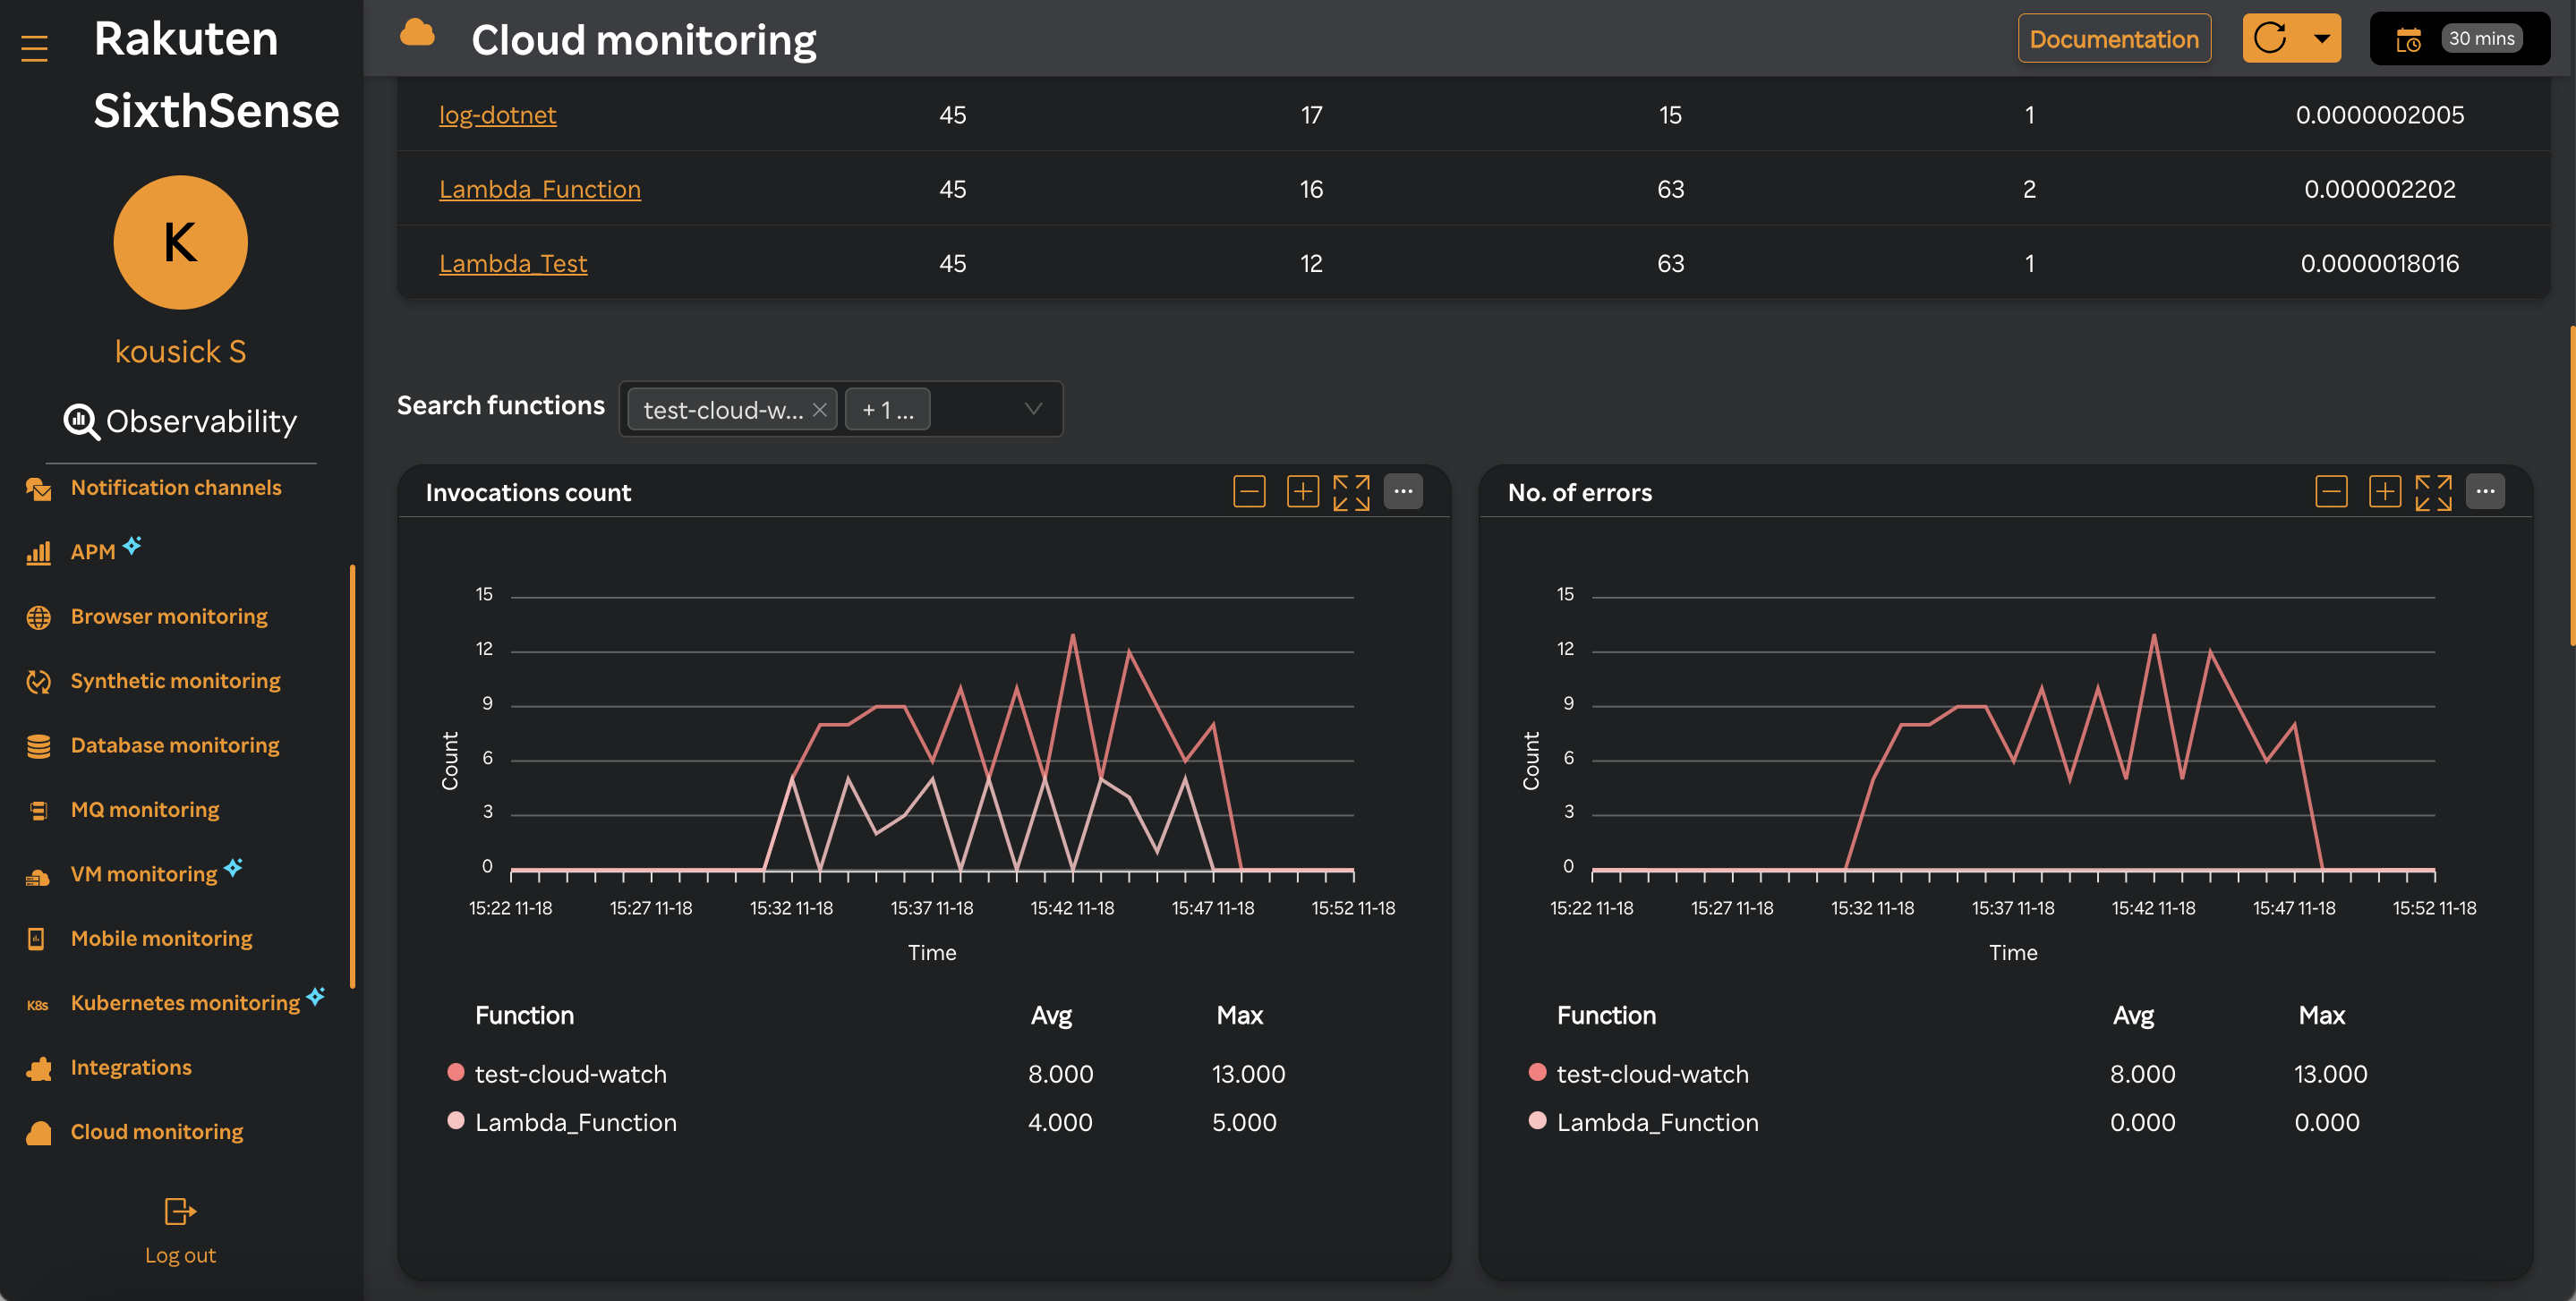Viewport: 2576px width, 1301px height.
Task: Click the kousick S username
Action: click(x=180, y=352)
